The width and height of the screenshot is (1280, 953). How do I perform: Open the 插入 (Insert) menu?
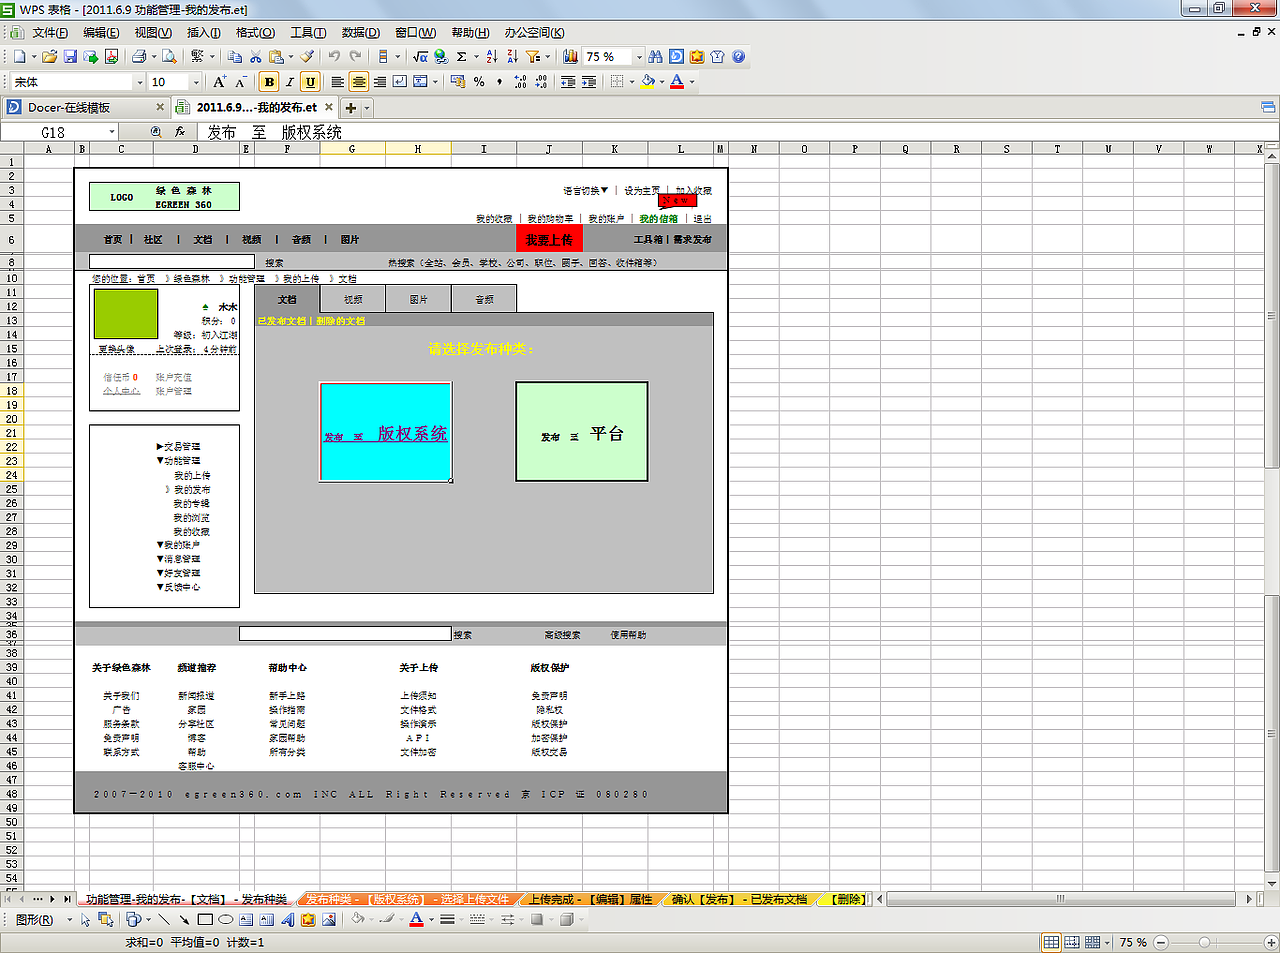click(204, 33)
